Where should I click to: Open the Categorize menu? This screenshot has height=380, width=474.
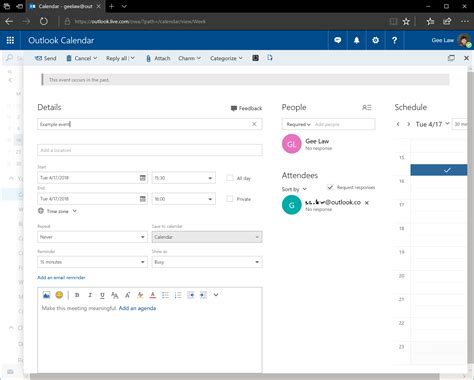[226, 58]
